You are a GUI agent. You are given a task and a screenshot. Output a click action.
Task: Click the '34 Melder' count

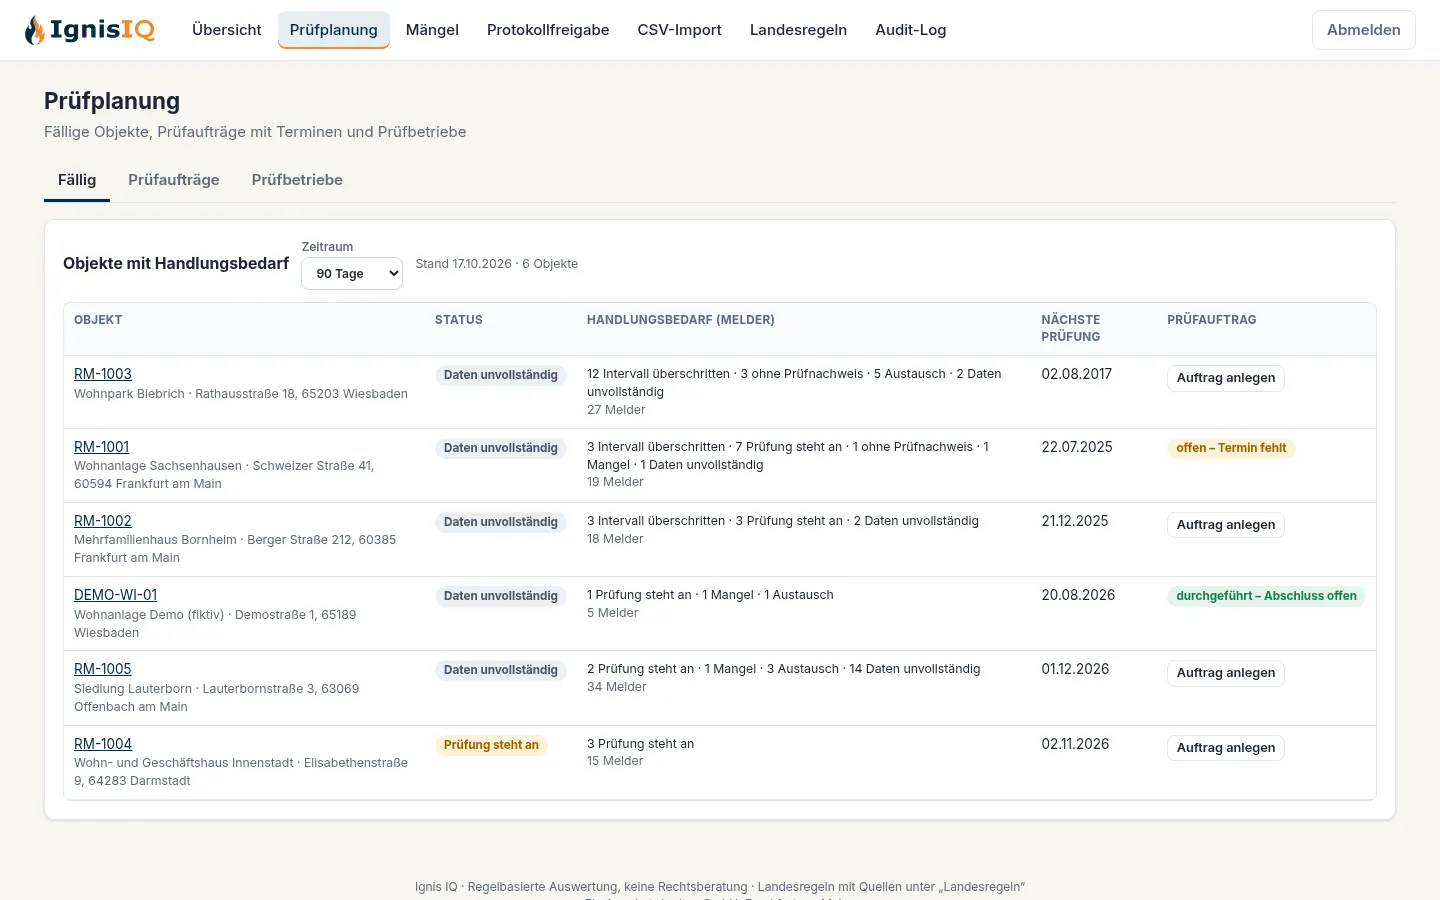click(x=617, y=687)
